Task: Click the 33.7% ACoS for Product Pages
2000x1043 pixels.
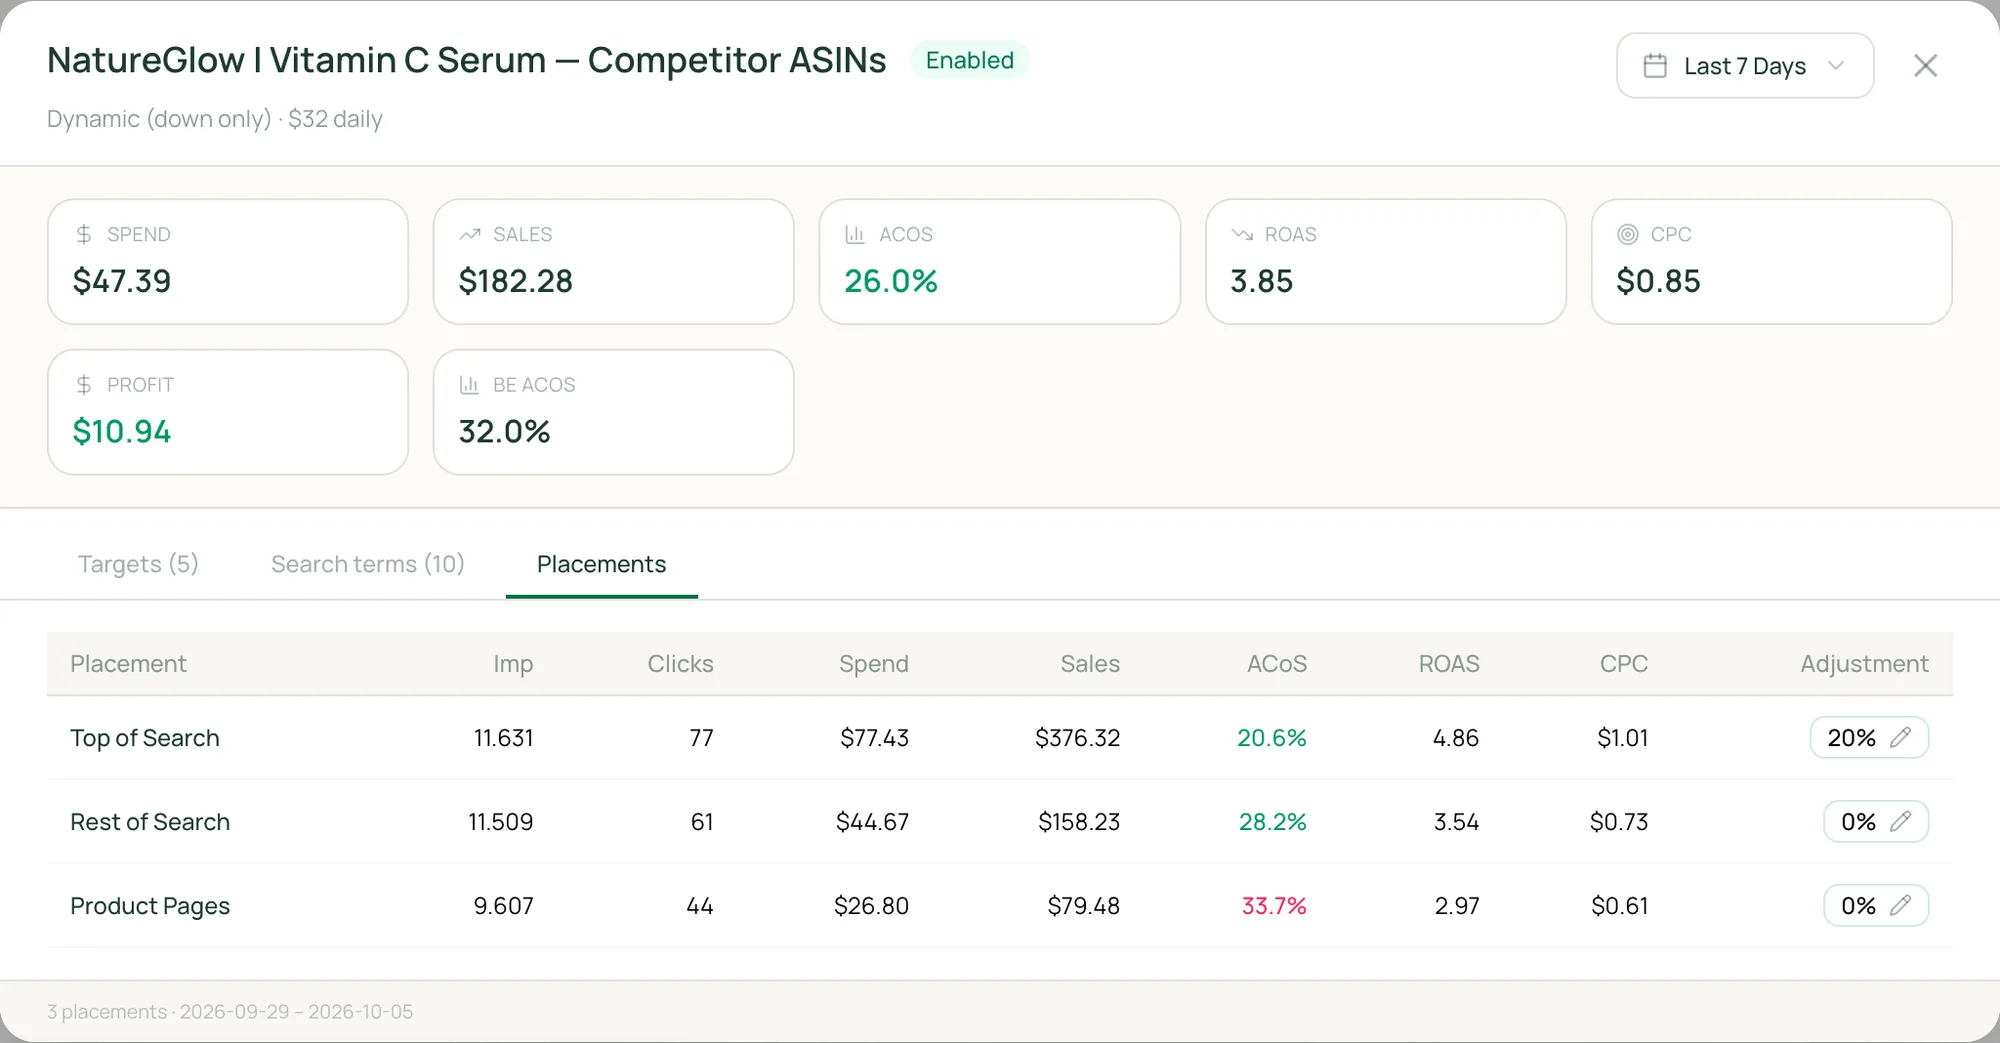Action: [1274, 906]
